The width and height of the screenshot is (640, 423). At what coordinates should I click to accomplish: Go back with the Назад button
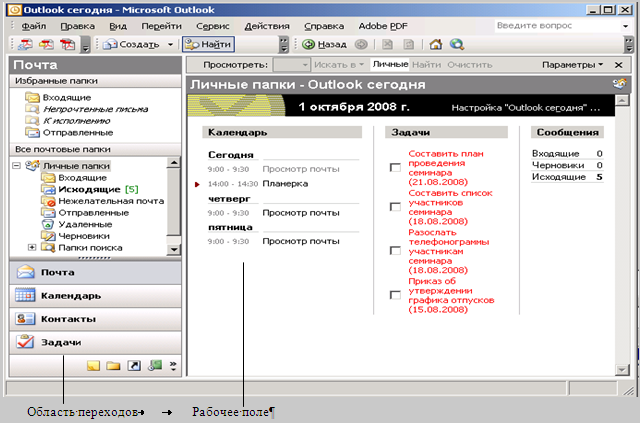[324, 44]
